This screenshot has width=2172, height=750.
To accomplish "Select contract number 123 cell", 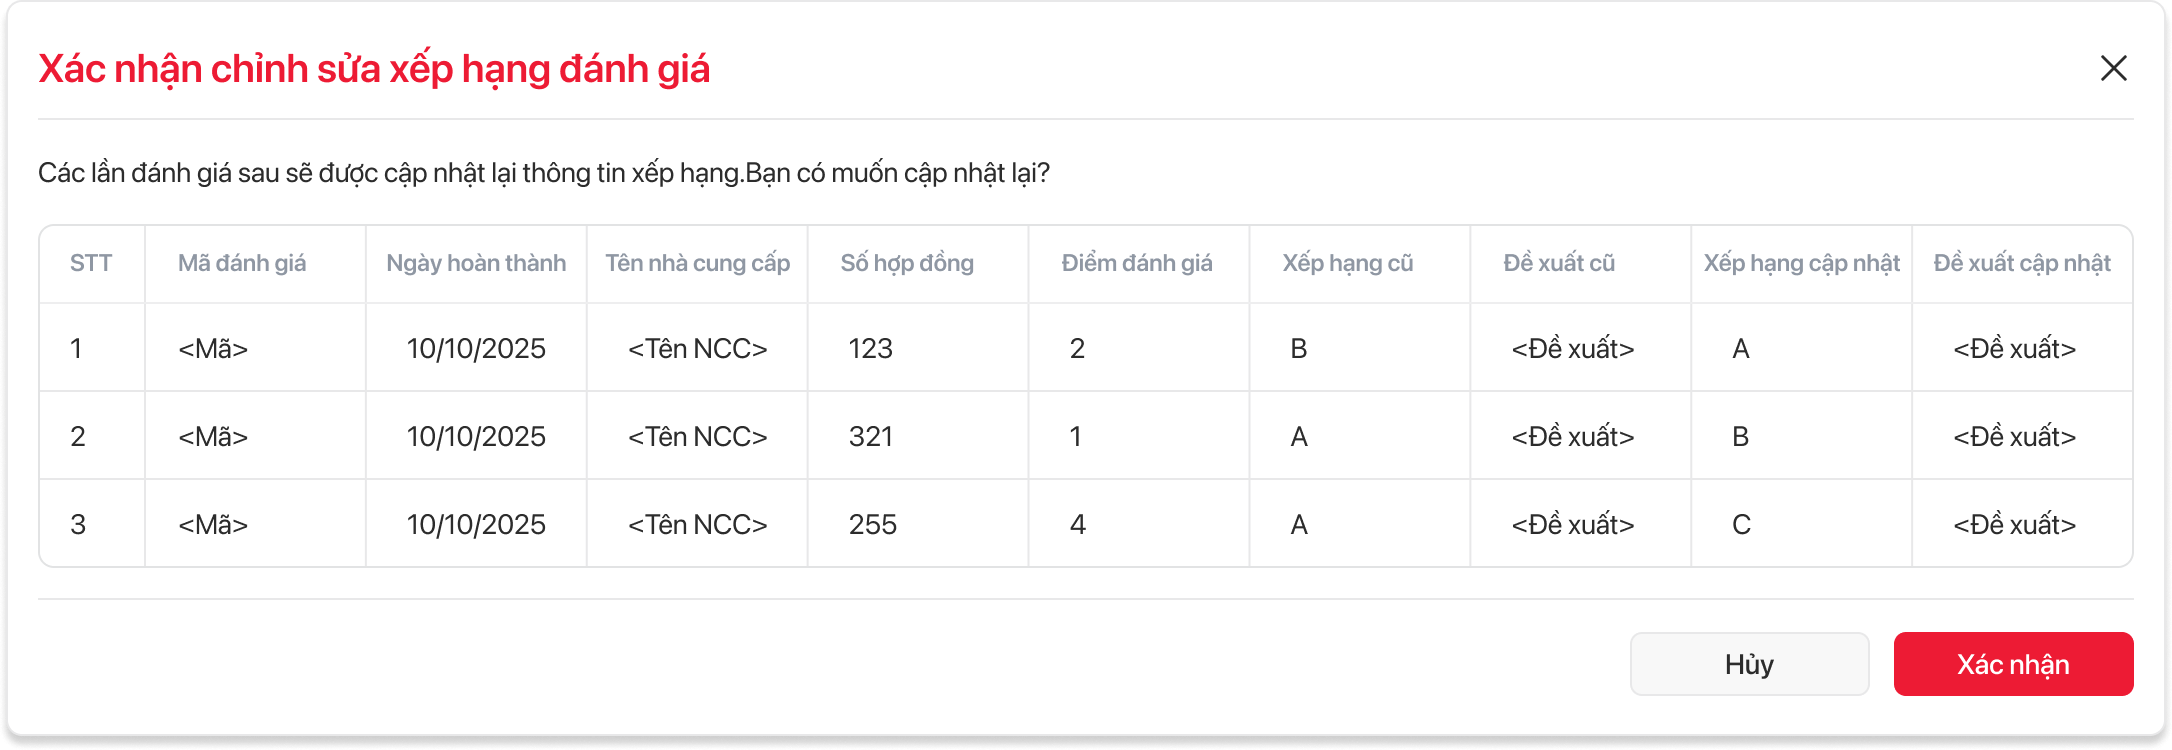I will click(871, 348).
